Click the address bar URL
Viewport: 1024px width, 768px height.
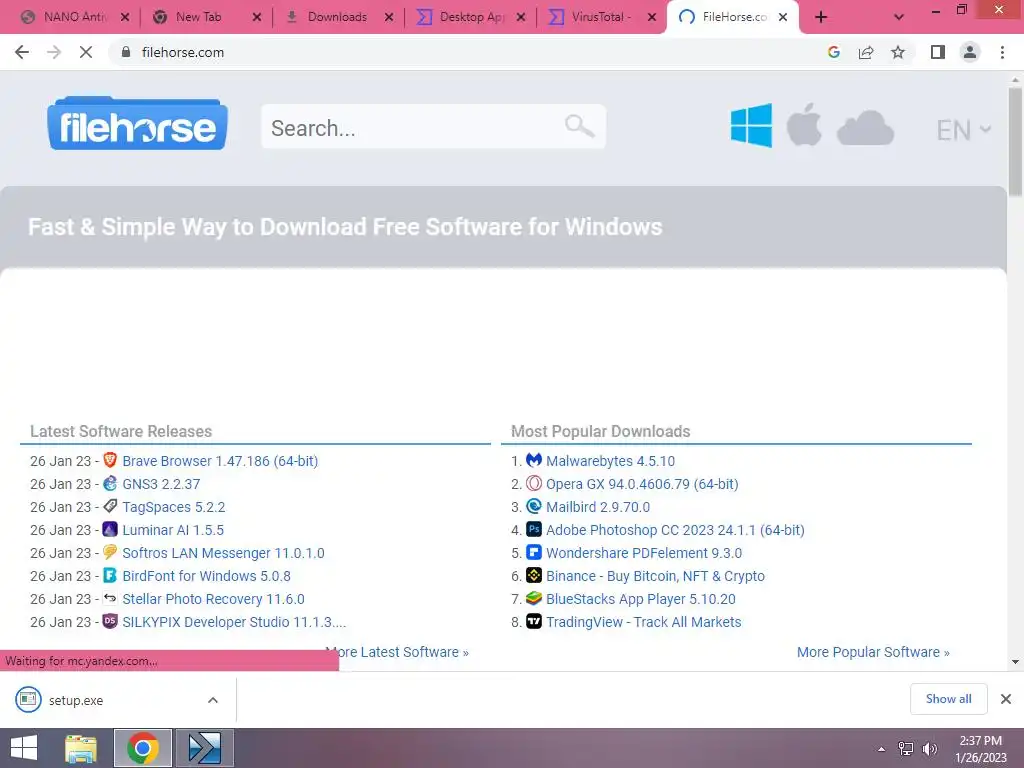click(183, 52)
